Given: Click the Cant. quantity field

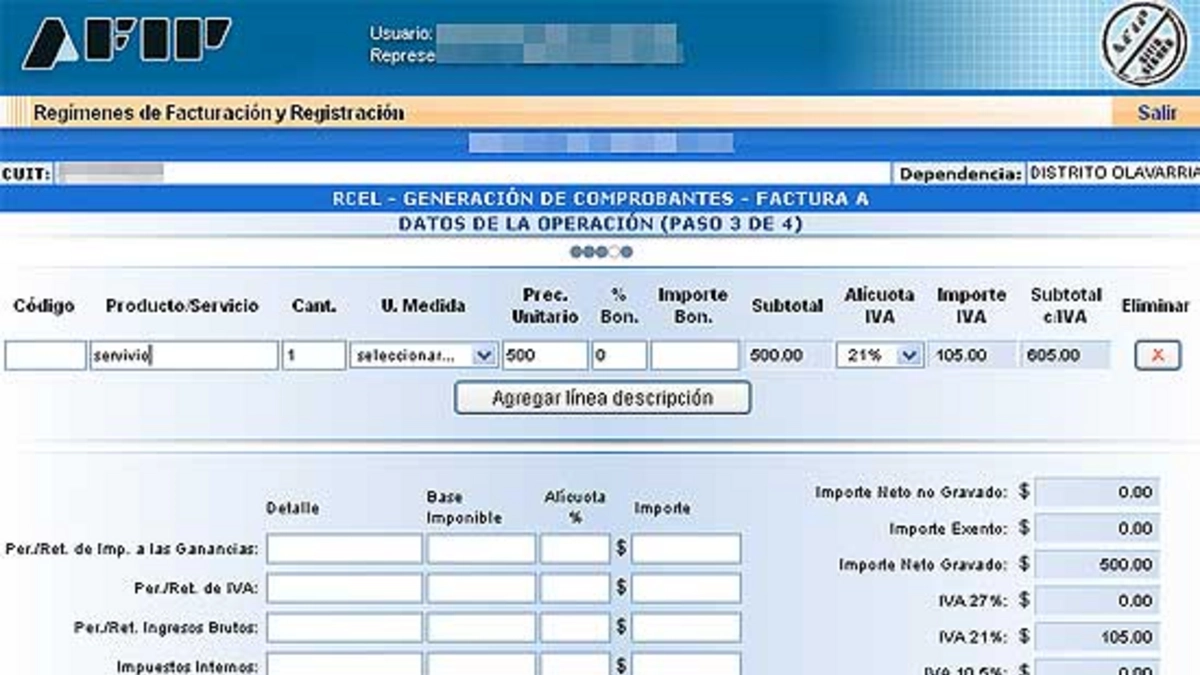Looking at the screenshot, I should coord(313,355).
